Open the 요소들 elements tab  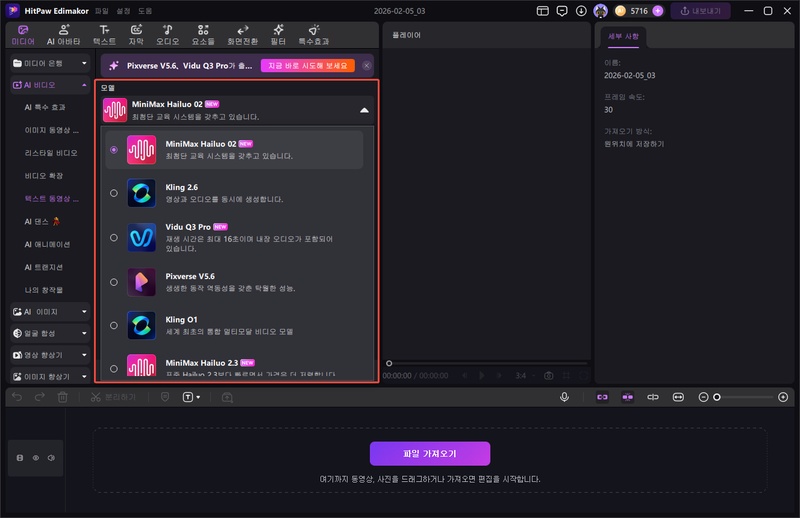203,35
